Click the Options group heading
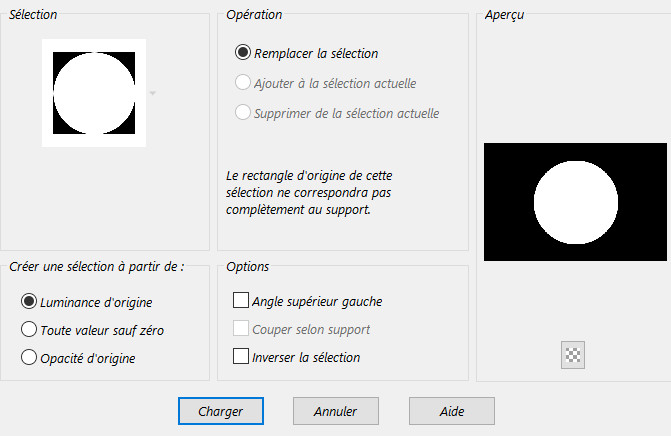This screenshot has height=436, width=671. pos(247,266)
